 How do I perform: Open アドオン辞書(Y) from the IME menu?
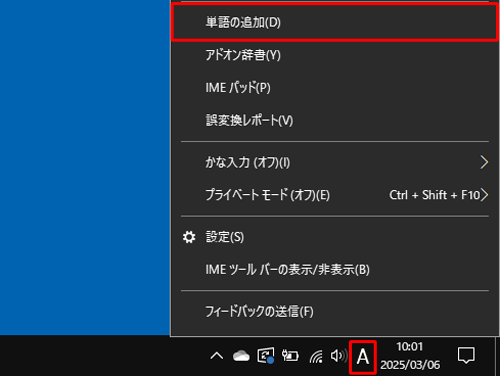tap(335, 55)
